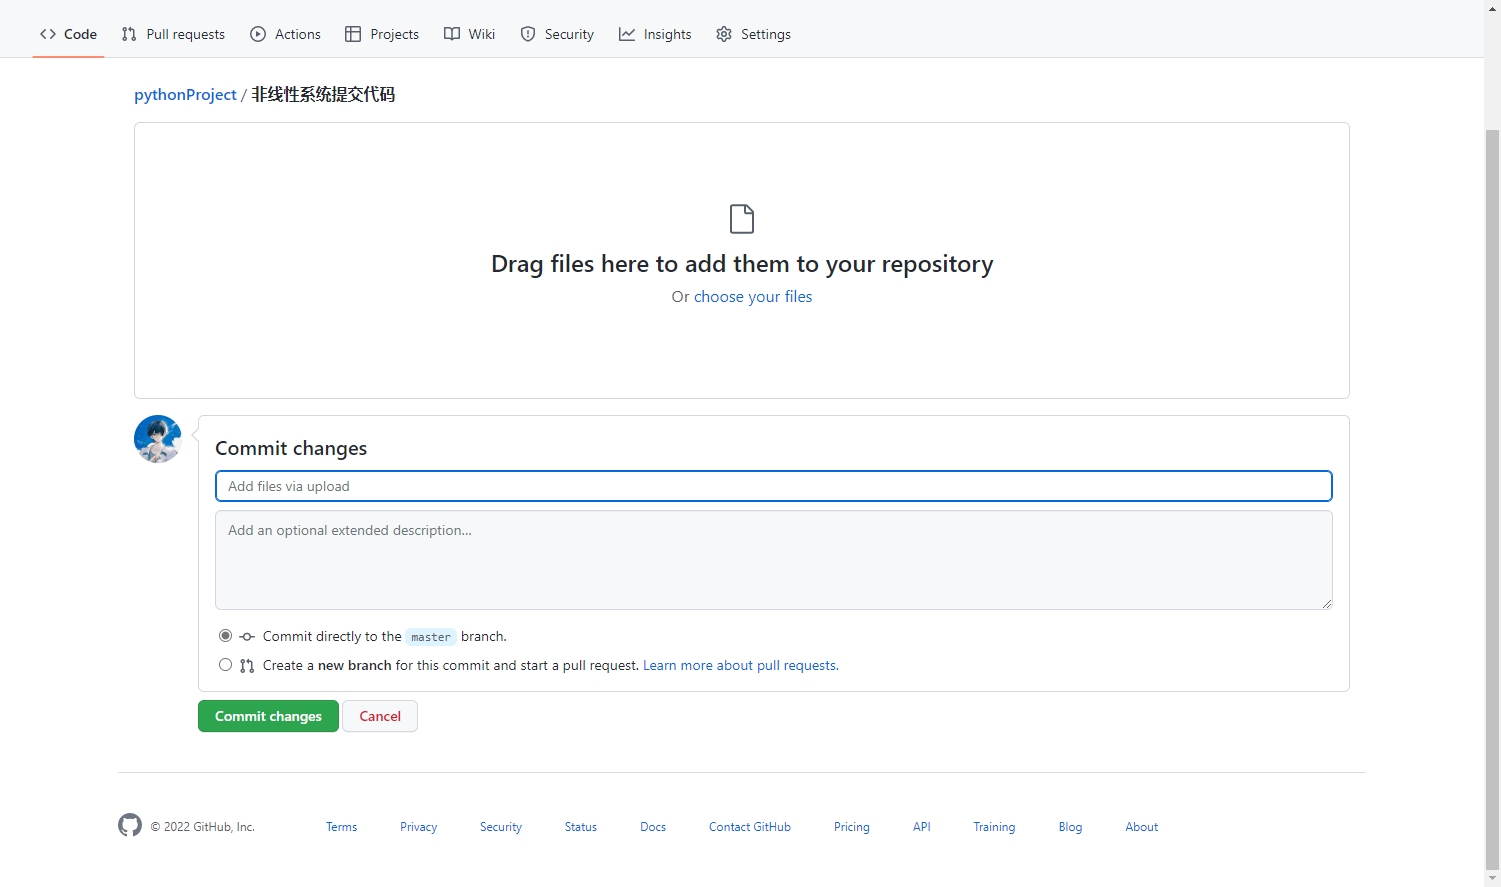Screen dimensions: 1501x887
Task: Click 'choose your files' link
Action: click(753, 297)
